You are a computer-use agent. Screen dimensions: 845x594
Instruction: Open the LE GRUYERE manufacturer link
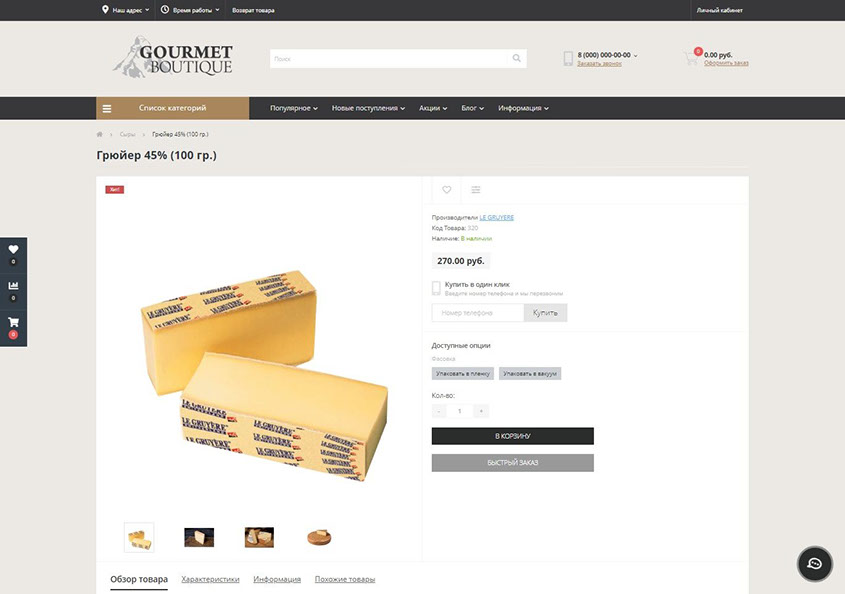[496, 218]
